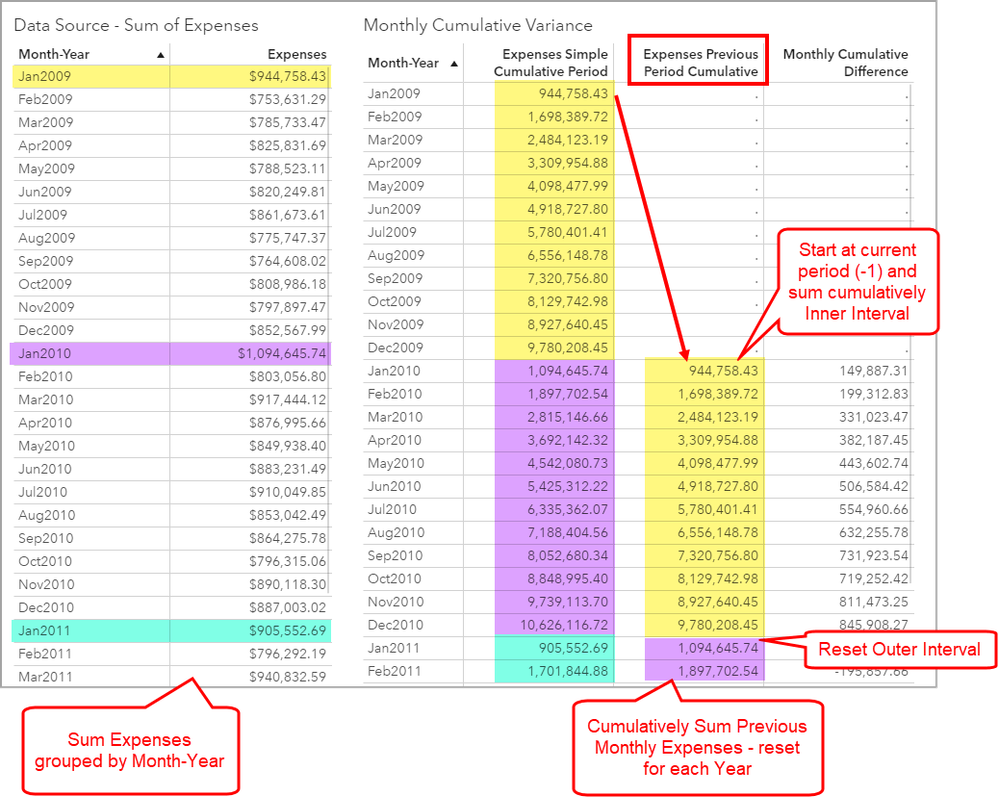
Task: Select Feb2009 in the left table
Action: click(45, 99)
